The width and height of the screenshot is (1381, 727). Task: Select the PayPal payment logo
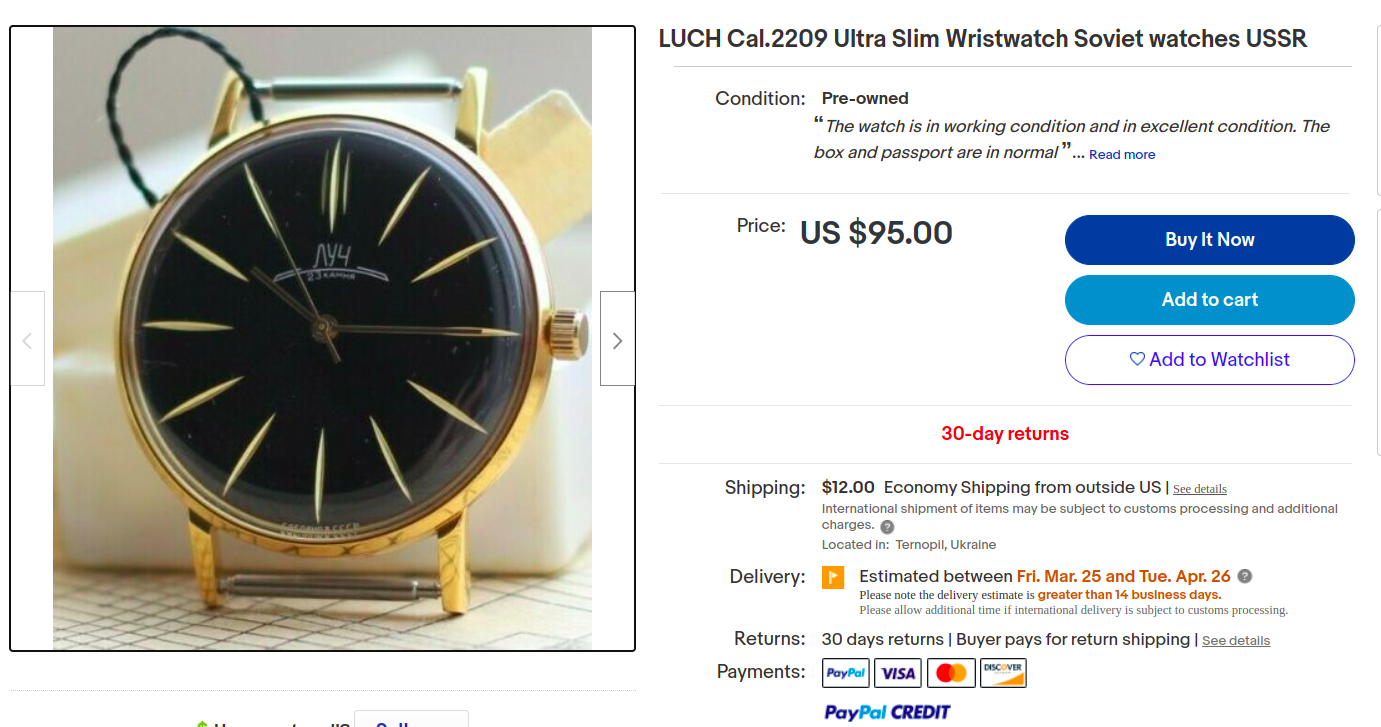click(846, 673)
